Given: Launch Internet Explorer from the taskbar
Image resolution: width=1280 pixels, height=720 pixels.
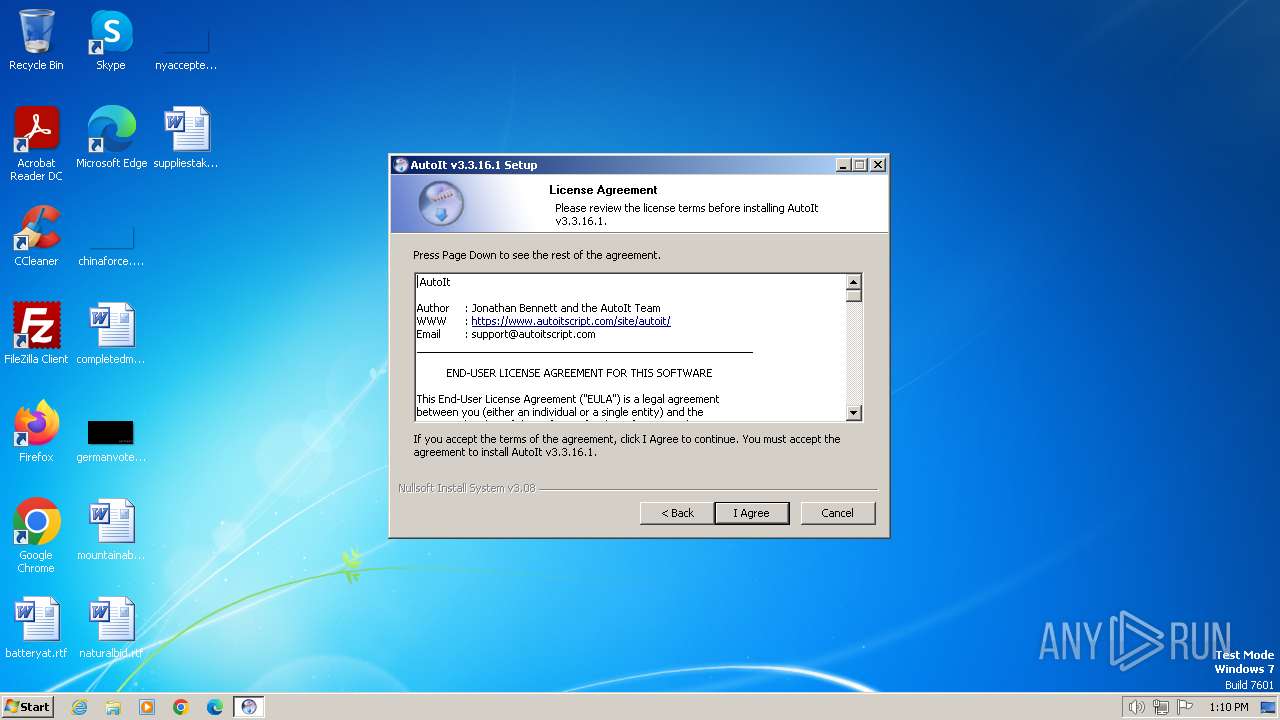Looking at the screenshot, I should [79, 707].
